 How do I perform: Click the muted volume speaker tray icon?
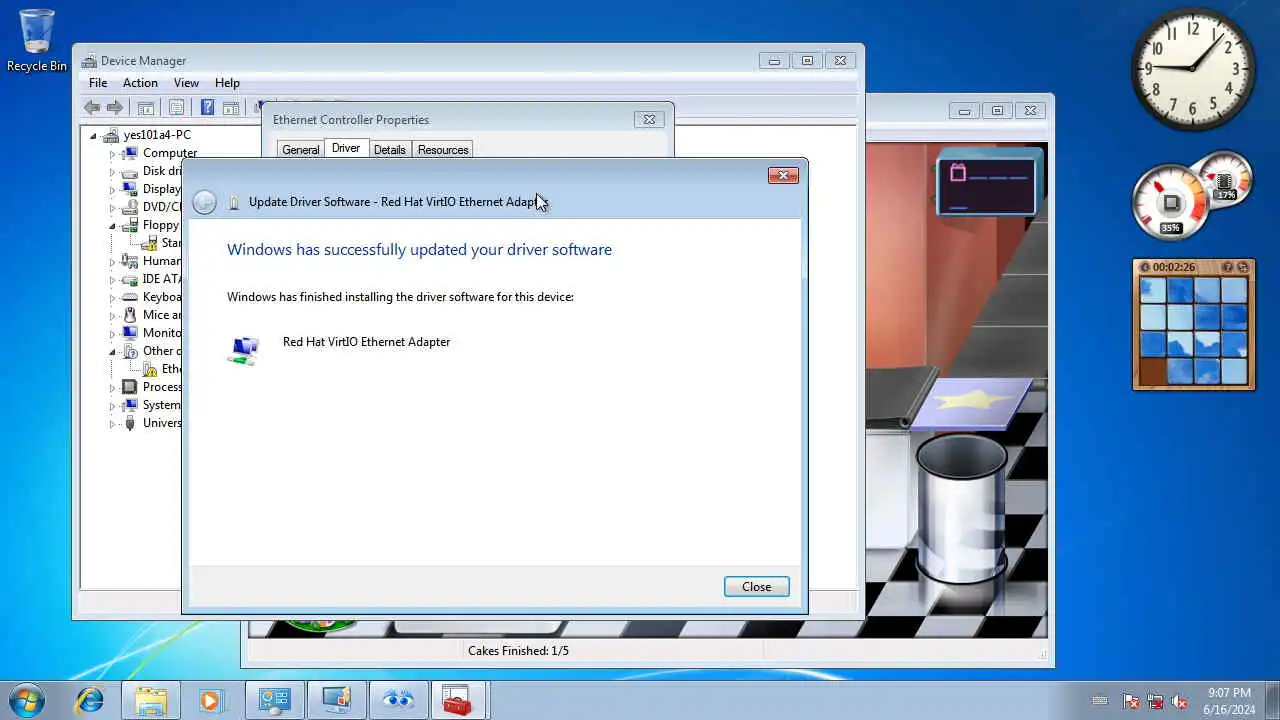point(1180,701)
